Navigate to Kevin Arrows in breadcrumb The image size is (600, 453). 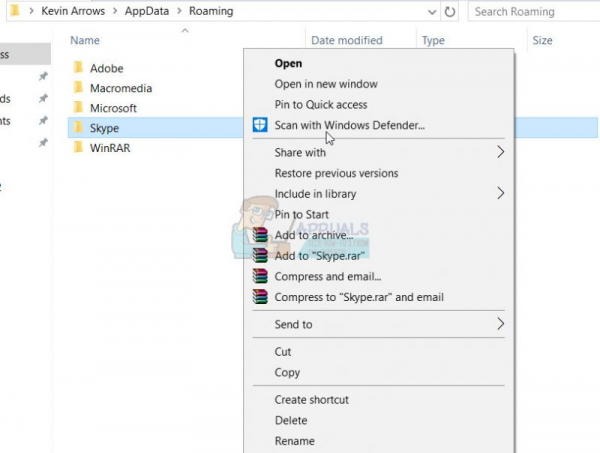pyautogui.click(x=73, y=11)
